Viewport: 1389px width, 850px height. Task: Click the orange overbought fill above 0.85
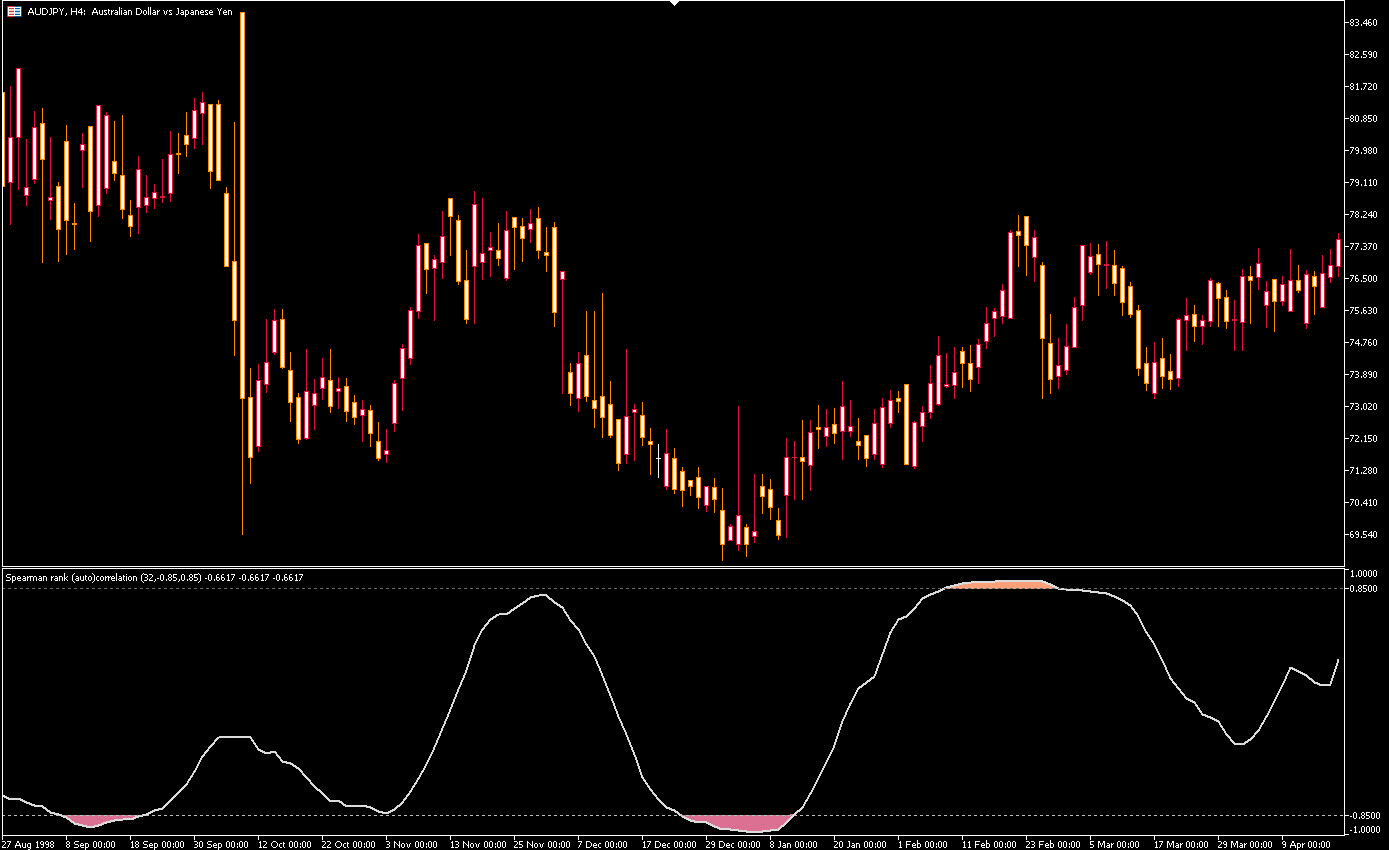[1000, 584]
